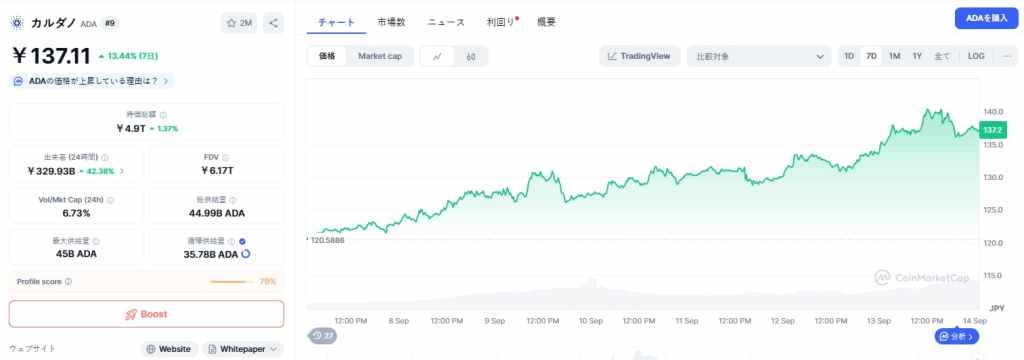This screenshot has height=360, width=1024.
Task: Expand the 24h volume chevron beside 42.38%
Action: pos(122,171)
